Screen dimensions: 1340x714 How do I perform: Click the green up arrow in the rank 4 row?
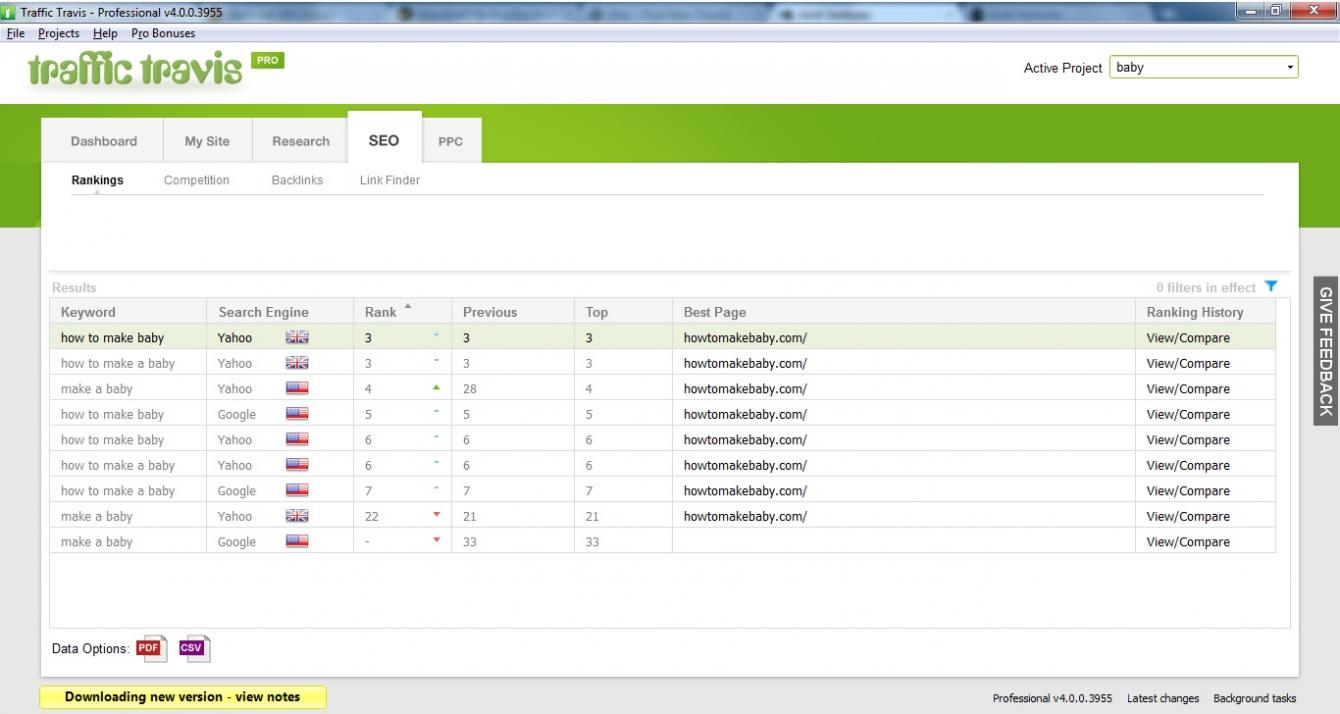[x=436, y=388]
